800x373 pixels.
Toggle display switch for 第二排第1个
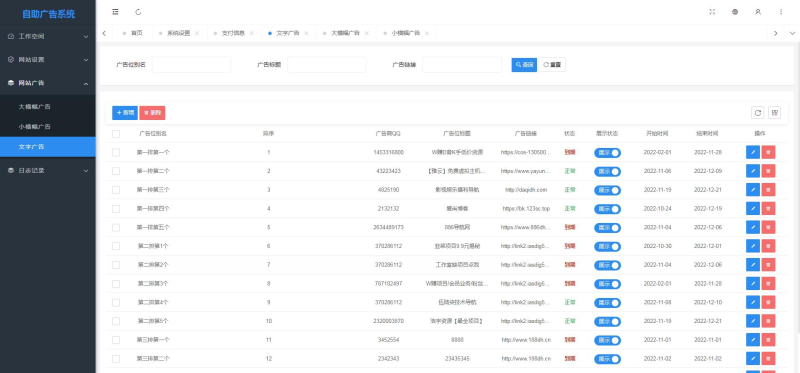[x=607, y=246]
